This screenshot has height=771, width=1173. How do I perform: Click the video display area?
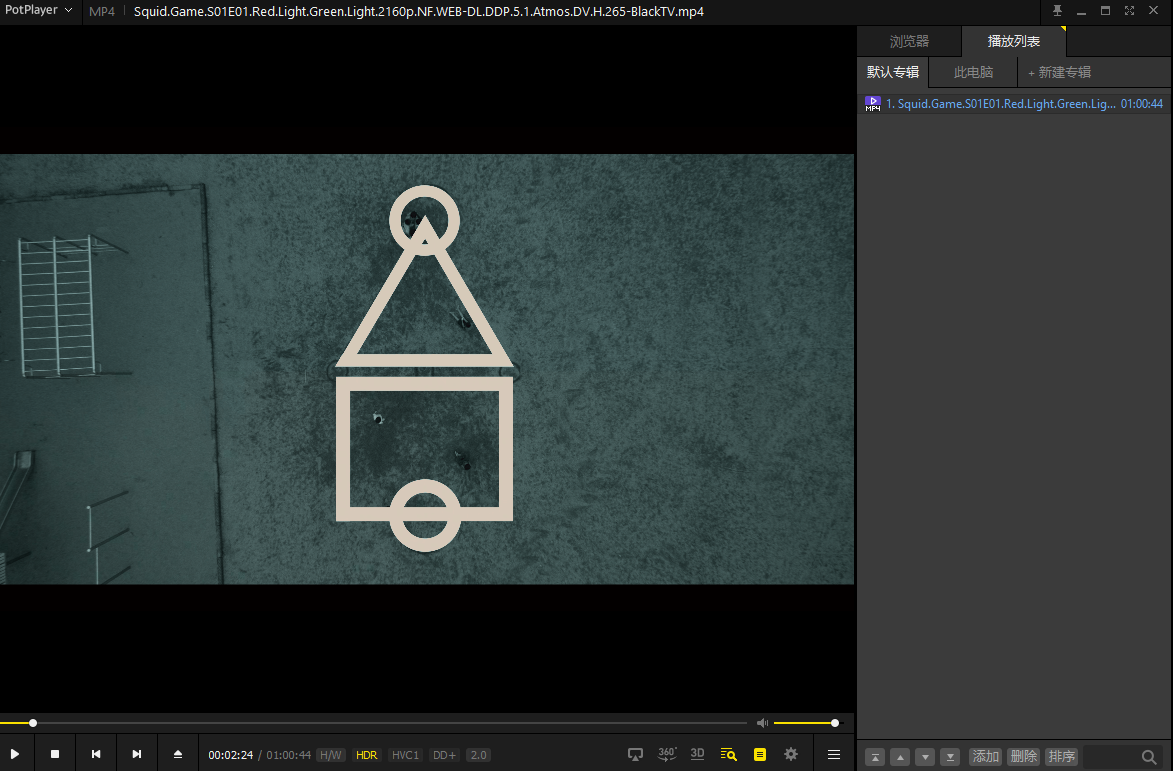click(x=426, y=369)
